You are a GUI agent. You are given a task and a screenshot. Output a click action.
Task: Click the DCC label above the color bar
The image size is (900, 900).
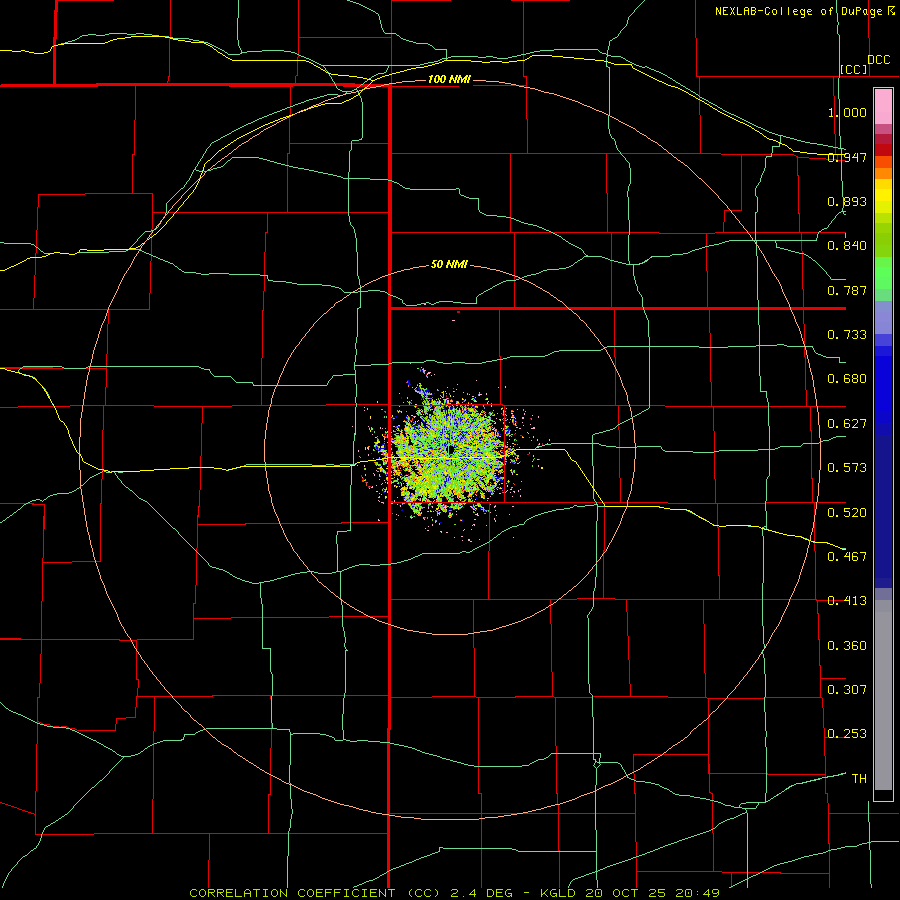coord(879,60)
